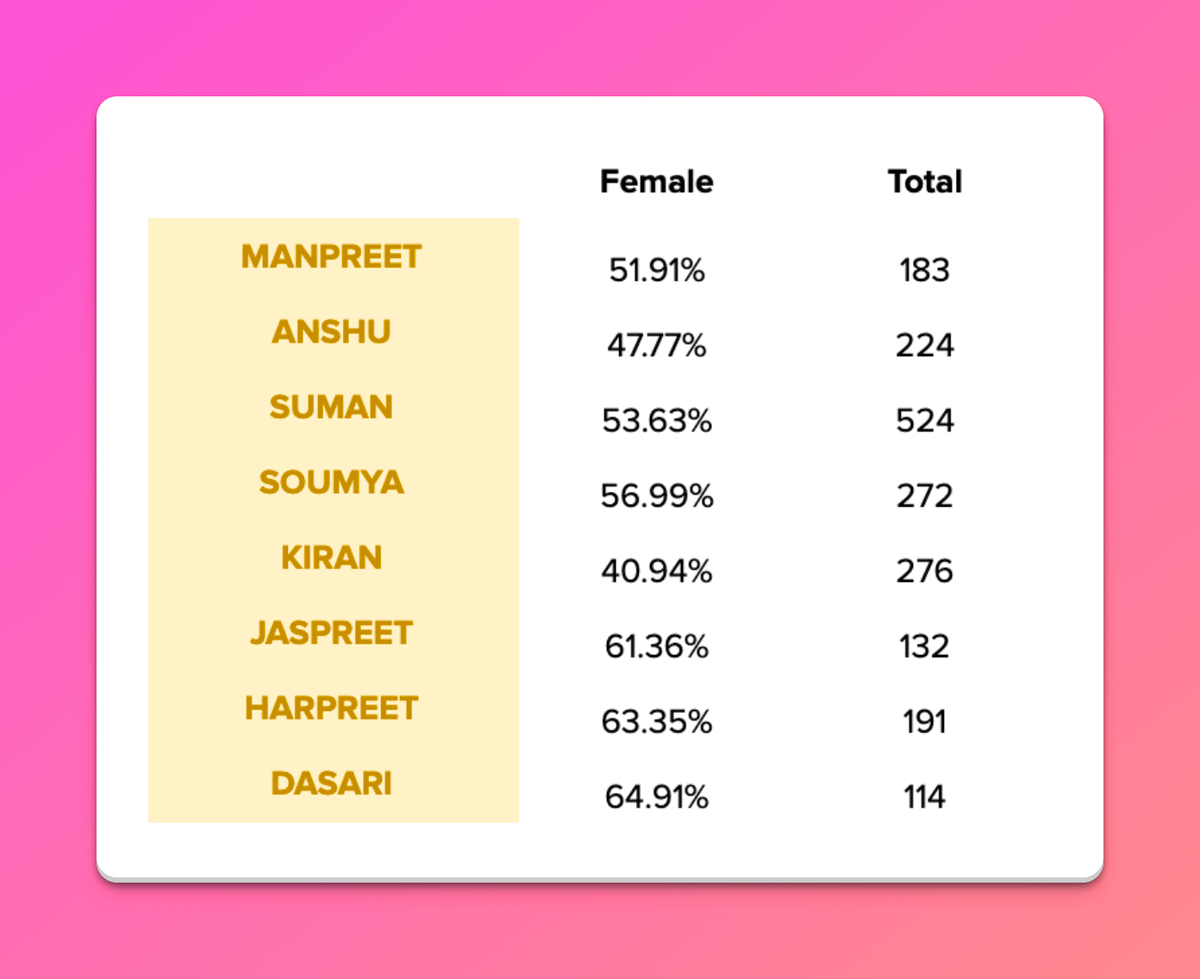1200x979 pixels.
Task: Click the 56.99% female value
Action: click(x=657, y=496)
